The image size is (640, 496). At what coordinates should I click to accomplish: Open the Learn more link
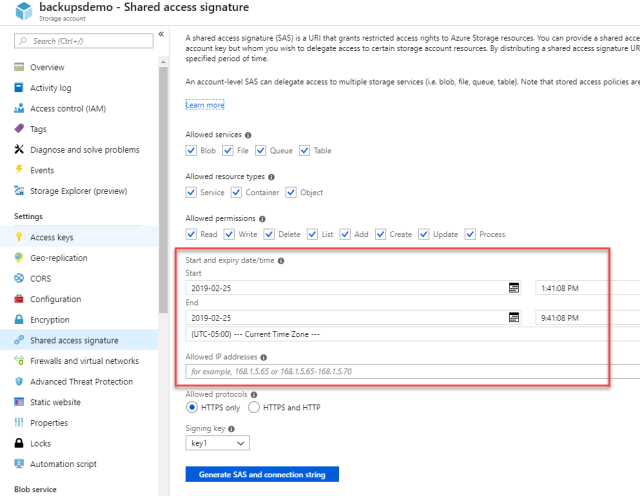click(x=205, y=105)
